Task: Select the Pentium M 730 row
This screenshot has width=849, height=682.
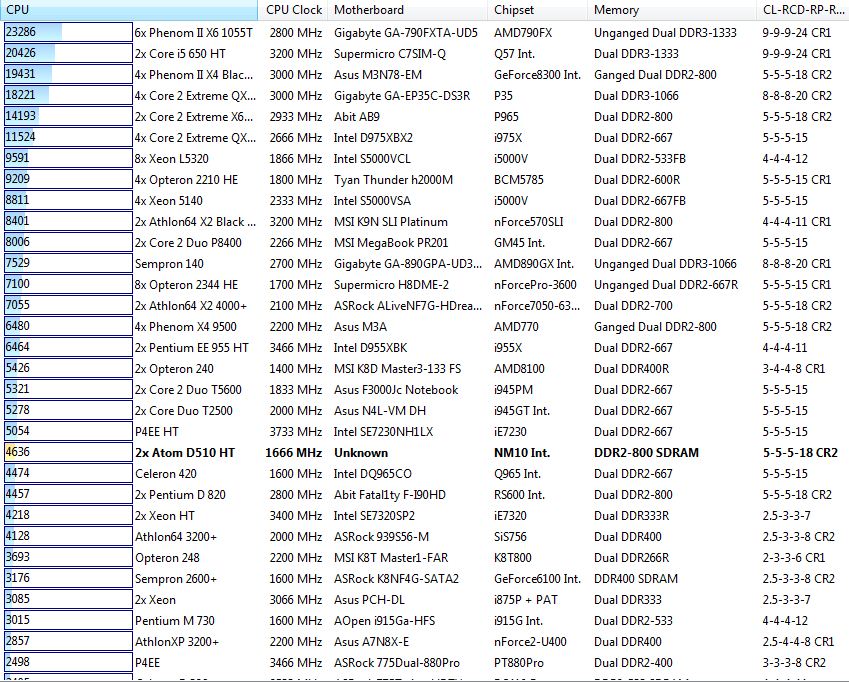Action: pos(424,620)
